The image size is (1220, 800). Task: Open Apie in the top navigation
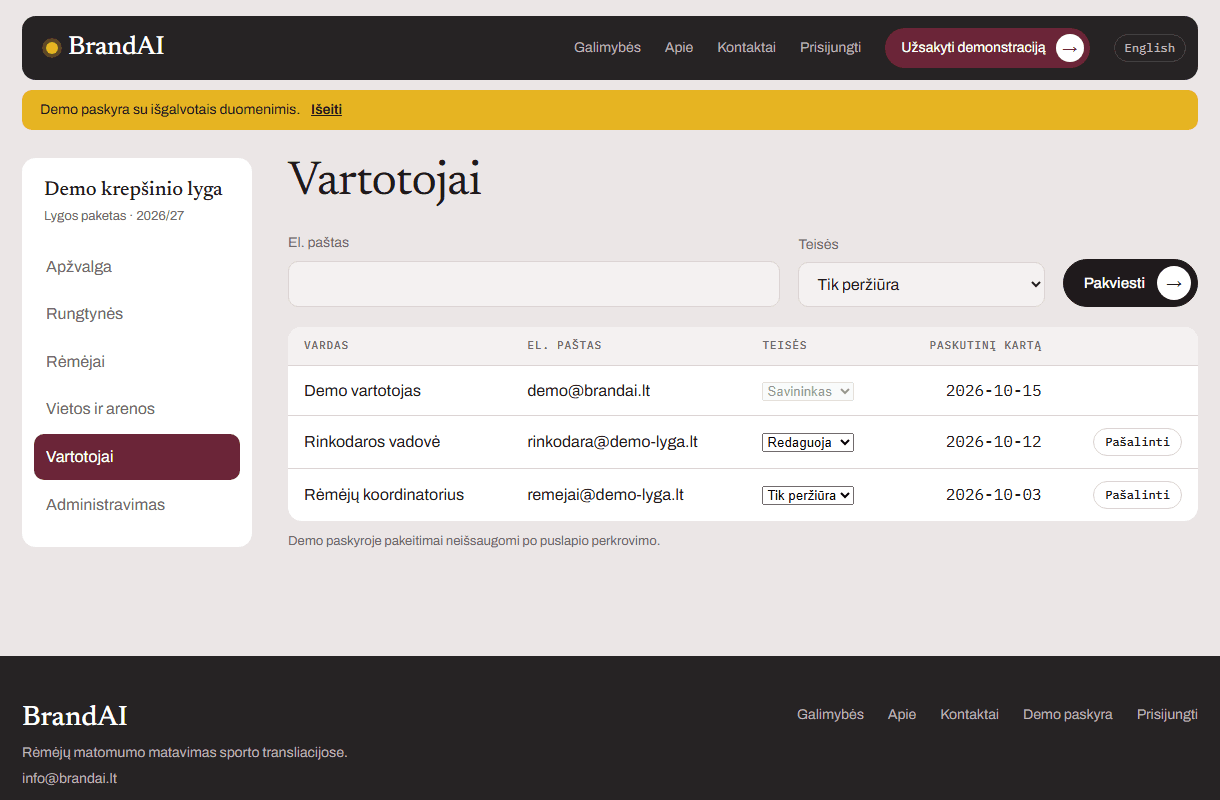click(679, 47)
